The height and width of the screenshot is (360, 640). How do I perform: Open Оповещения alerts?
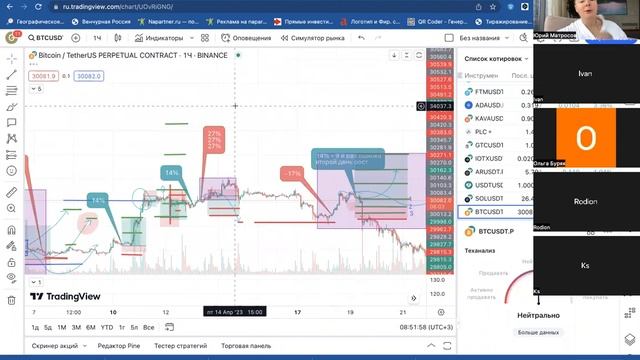(246, 38)
